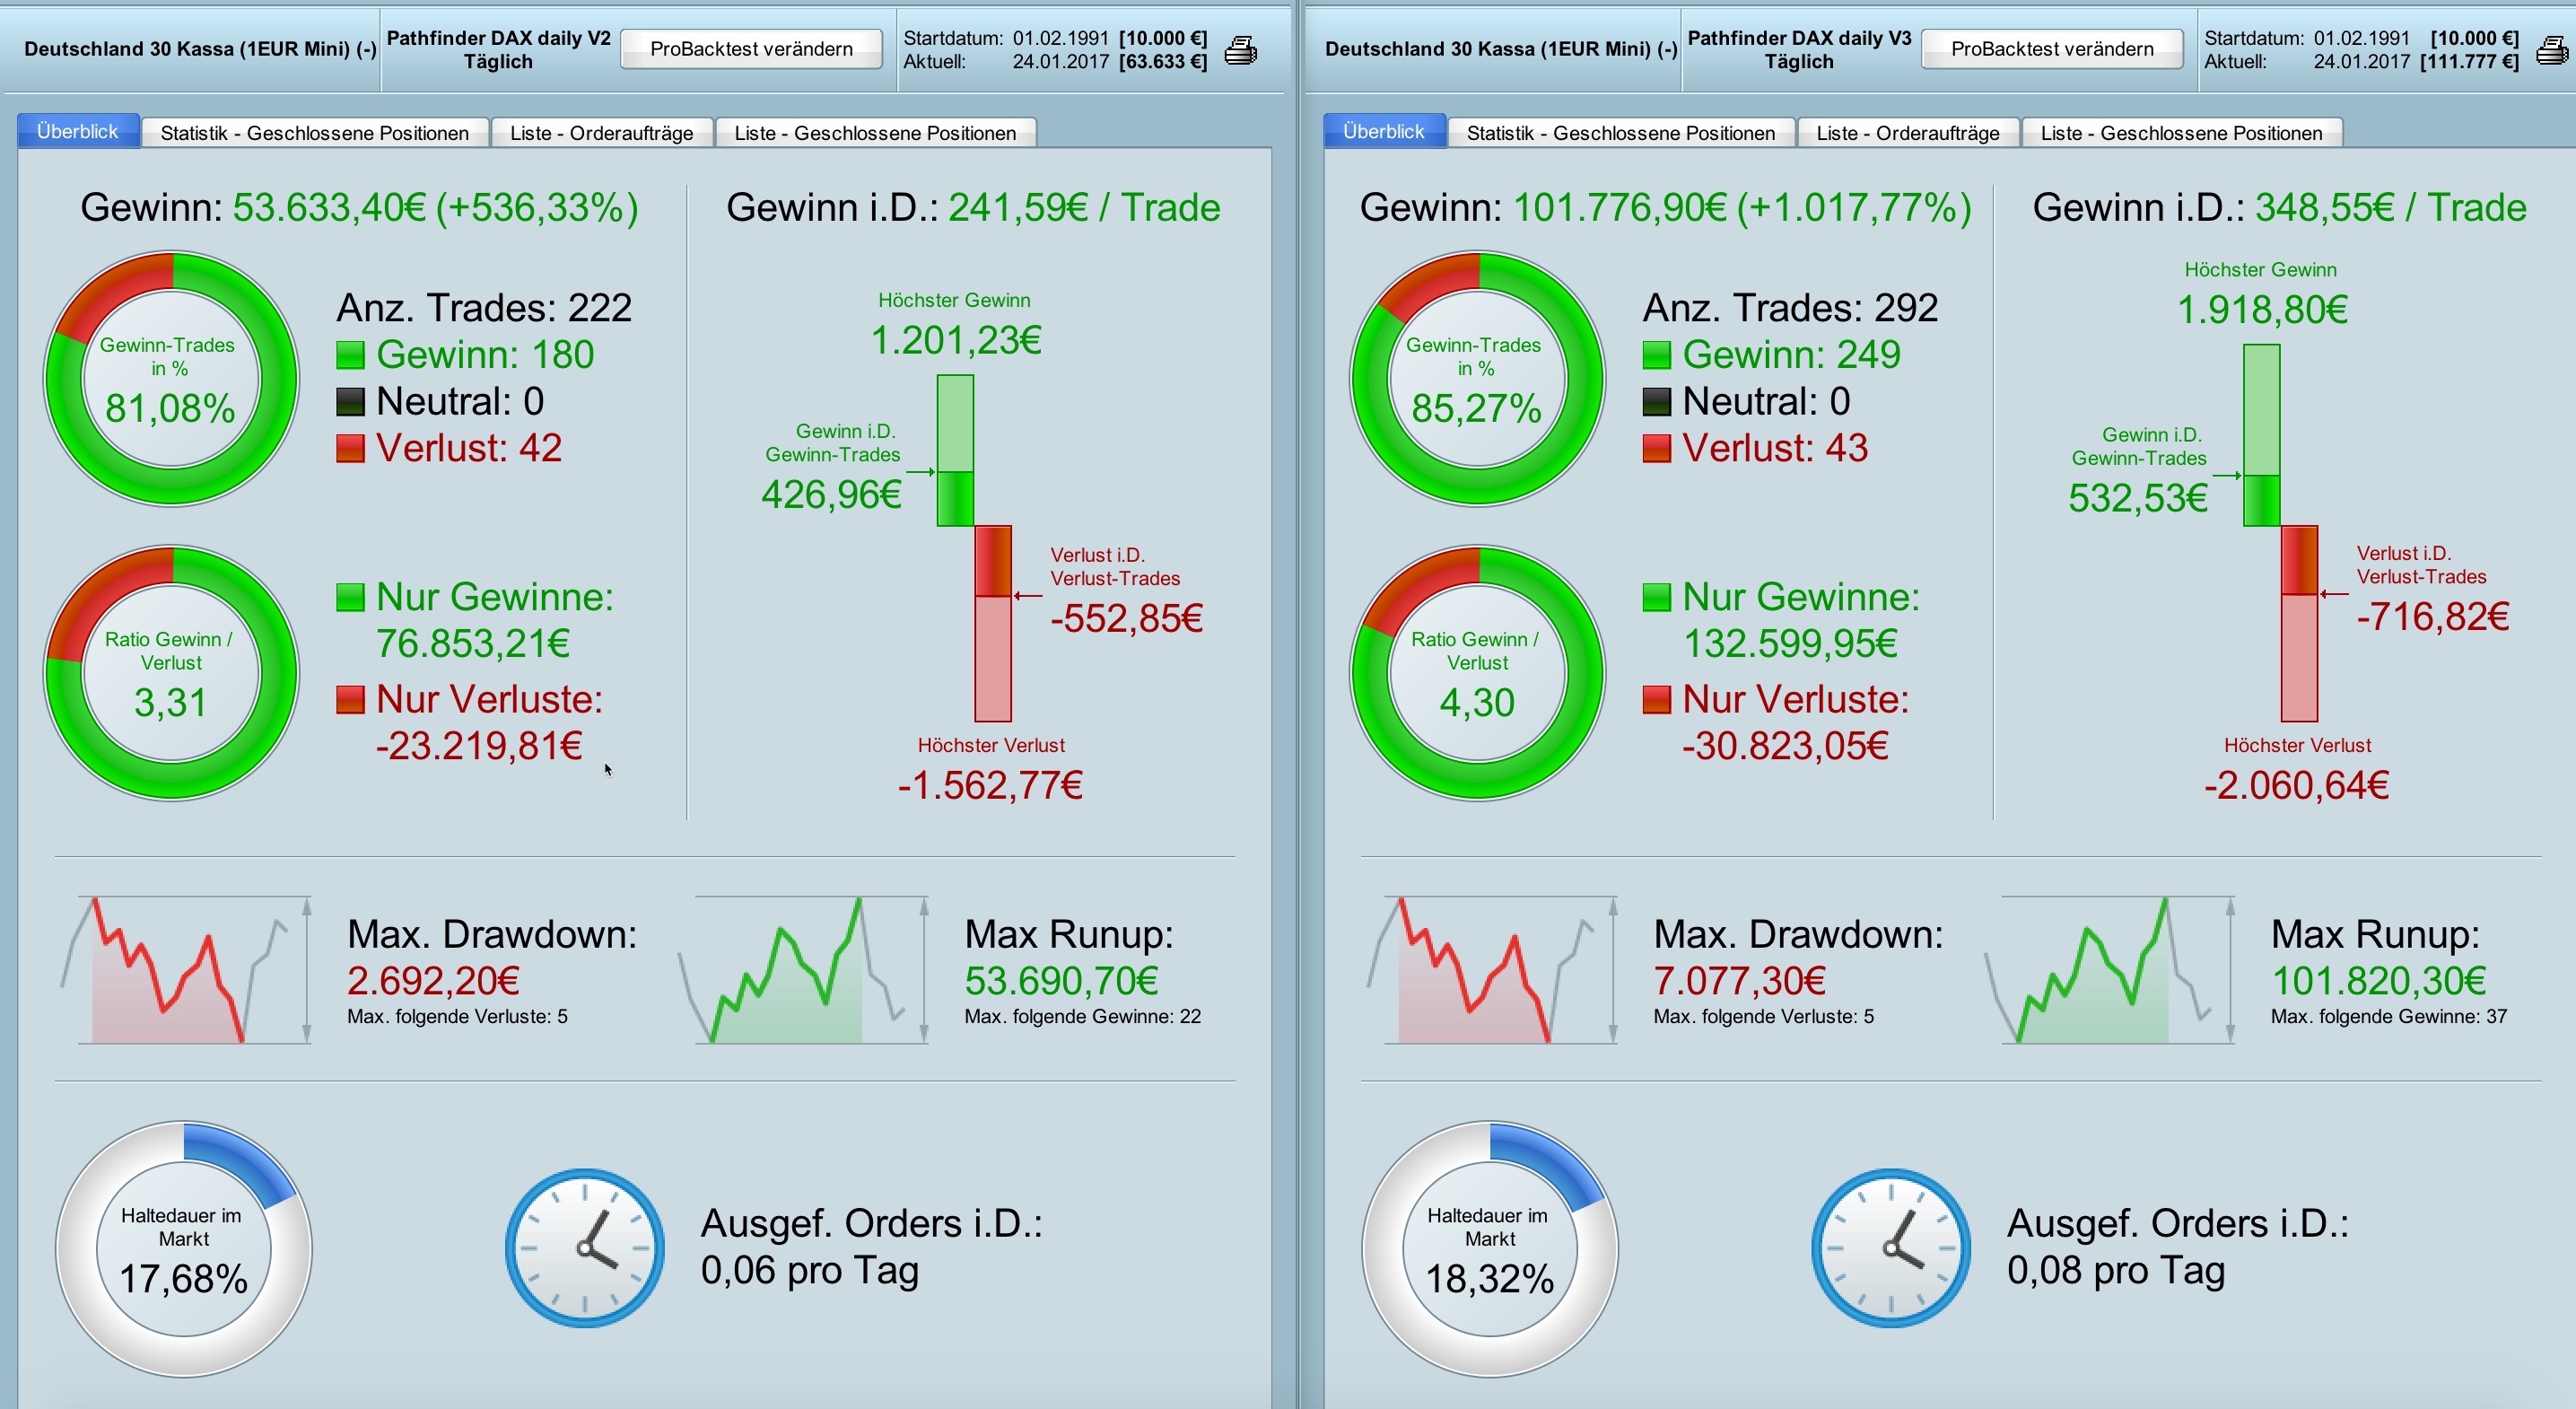Click the Haltedauer im Markt 17,68% gauge
This screenshot has height=1409, width=2576.
point(184,1248)
